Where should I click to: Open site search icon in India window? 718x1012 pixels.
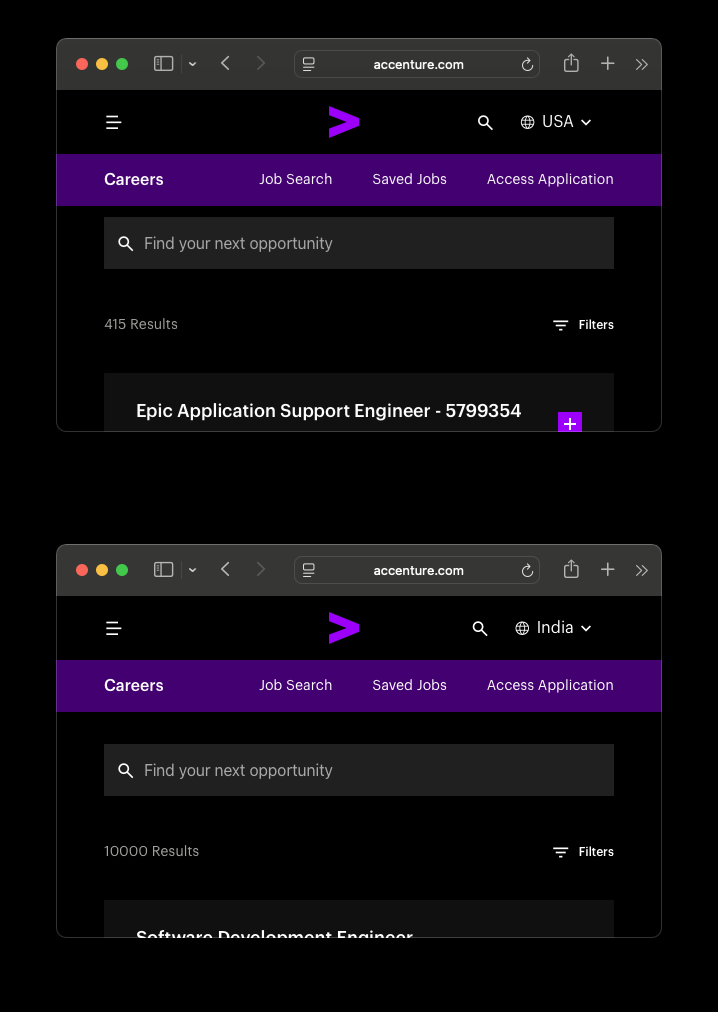(480, 629)
